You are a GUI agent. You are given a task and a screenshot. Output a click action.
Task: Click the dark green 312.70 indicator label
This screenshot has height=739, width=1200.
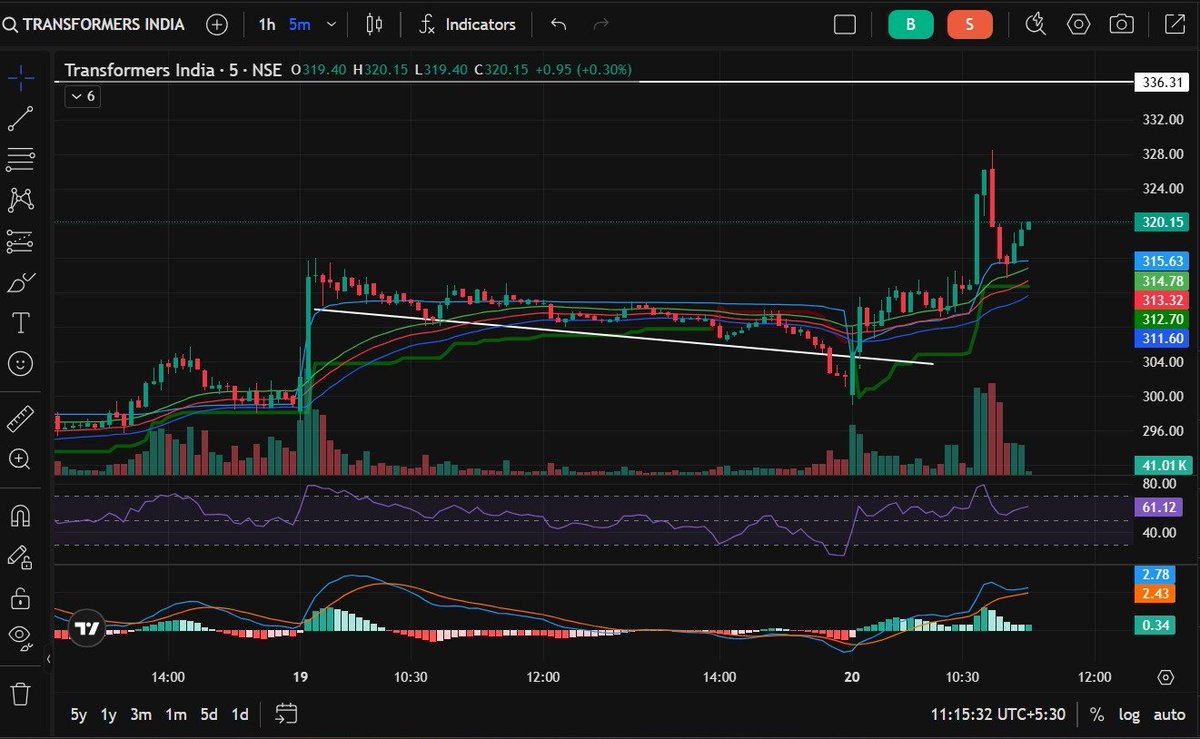click(1160, 319)
